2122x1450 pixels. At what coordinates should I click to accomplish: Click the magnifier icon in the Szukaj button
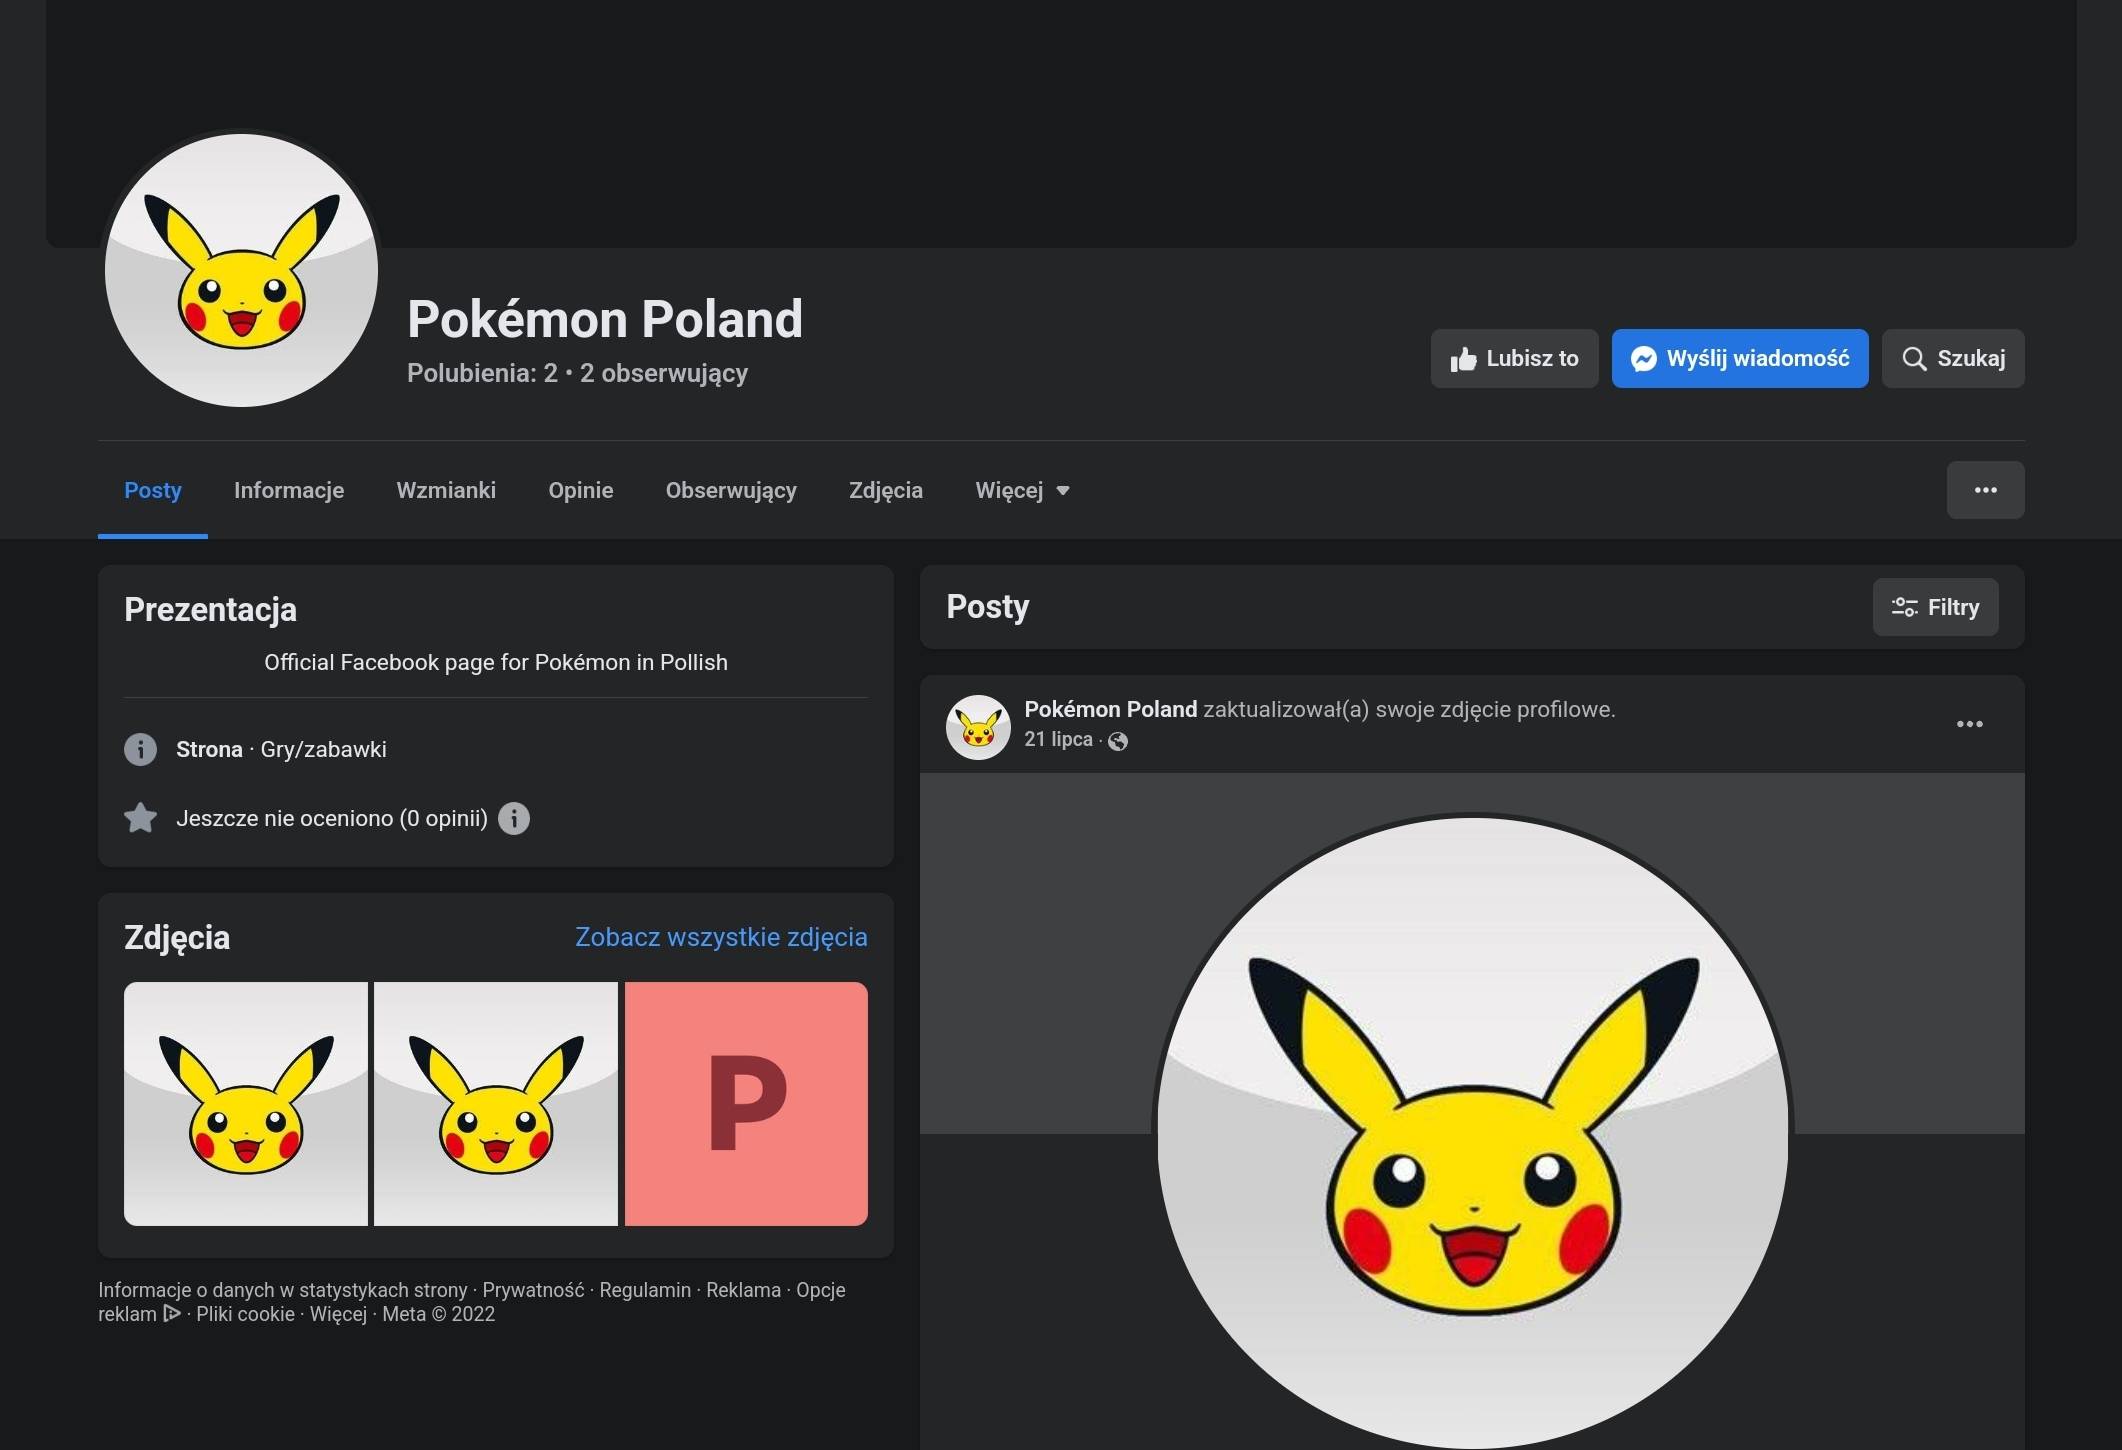(1915, 358)
